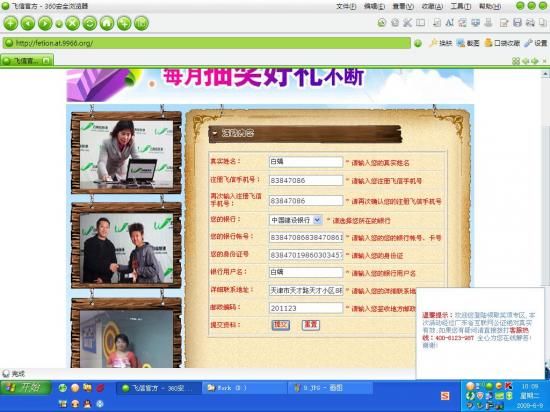550x412 pixels.
Task: Open the small history dropdown dot beside Forward
Action: click(59, 24)
